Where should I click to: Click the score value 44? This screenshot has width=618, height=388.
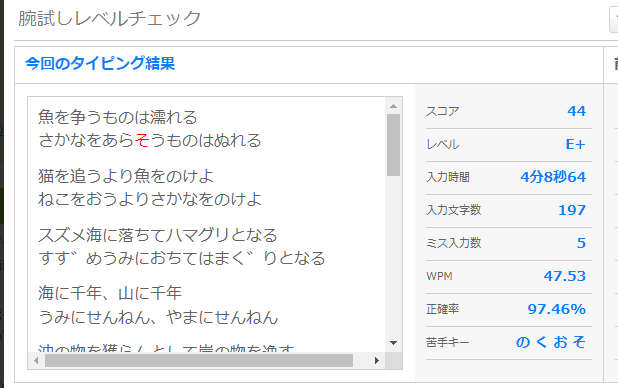point(577,111)
